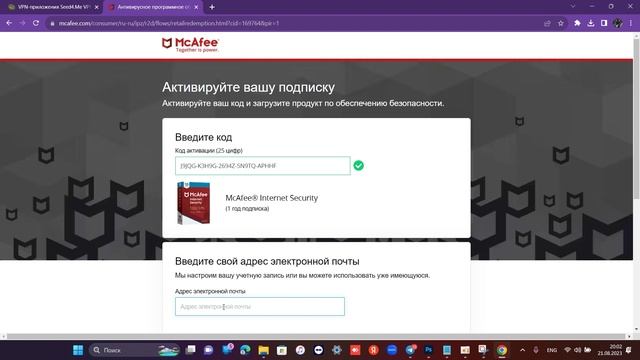The image size is (640, 360).
Task: Open File Explorer from taskbar
Action: tap(264, 350)
